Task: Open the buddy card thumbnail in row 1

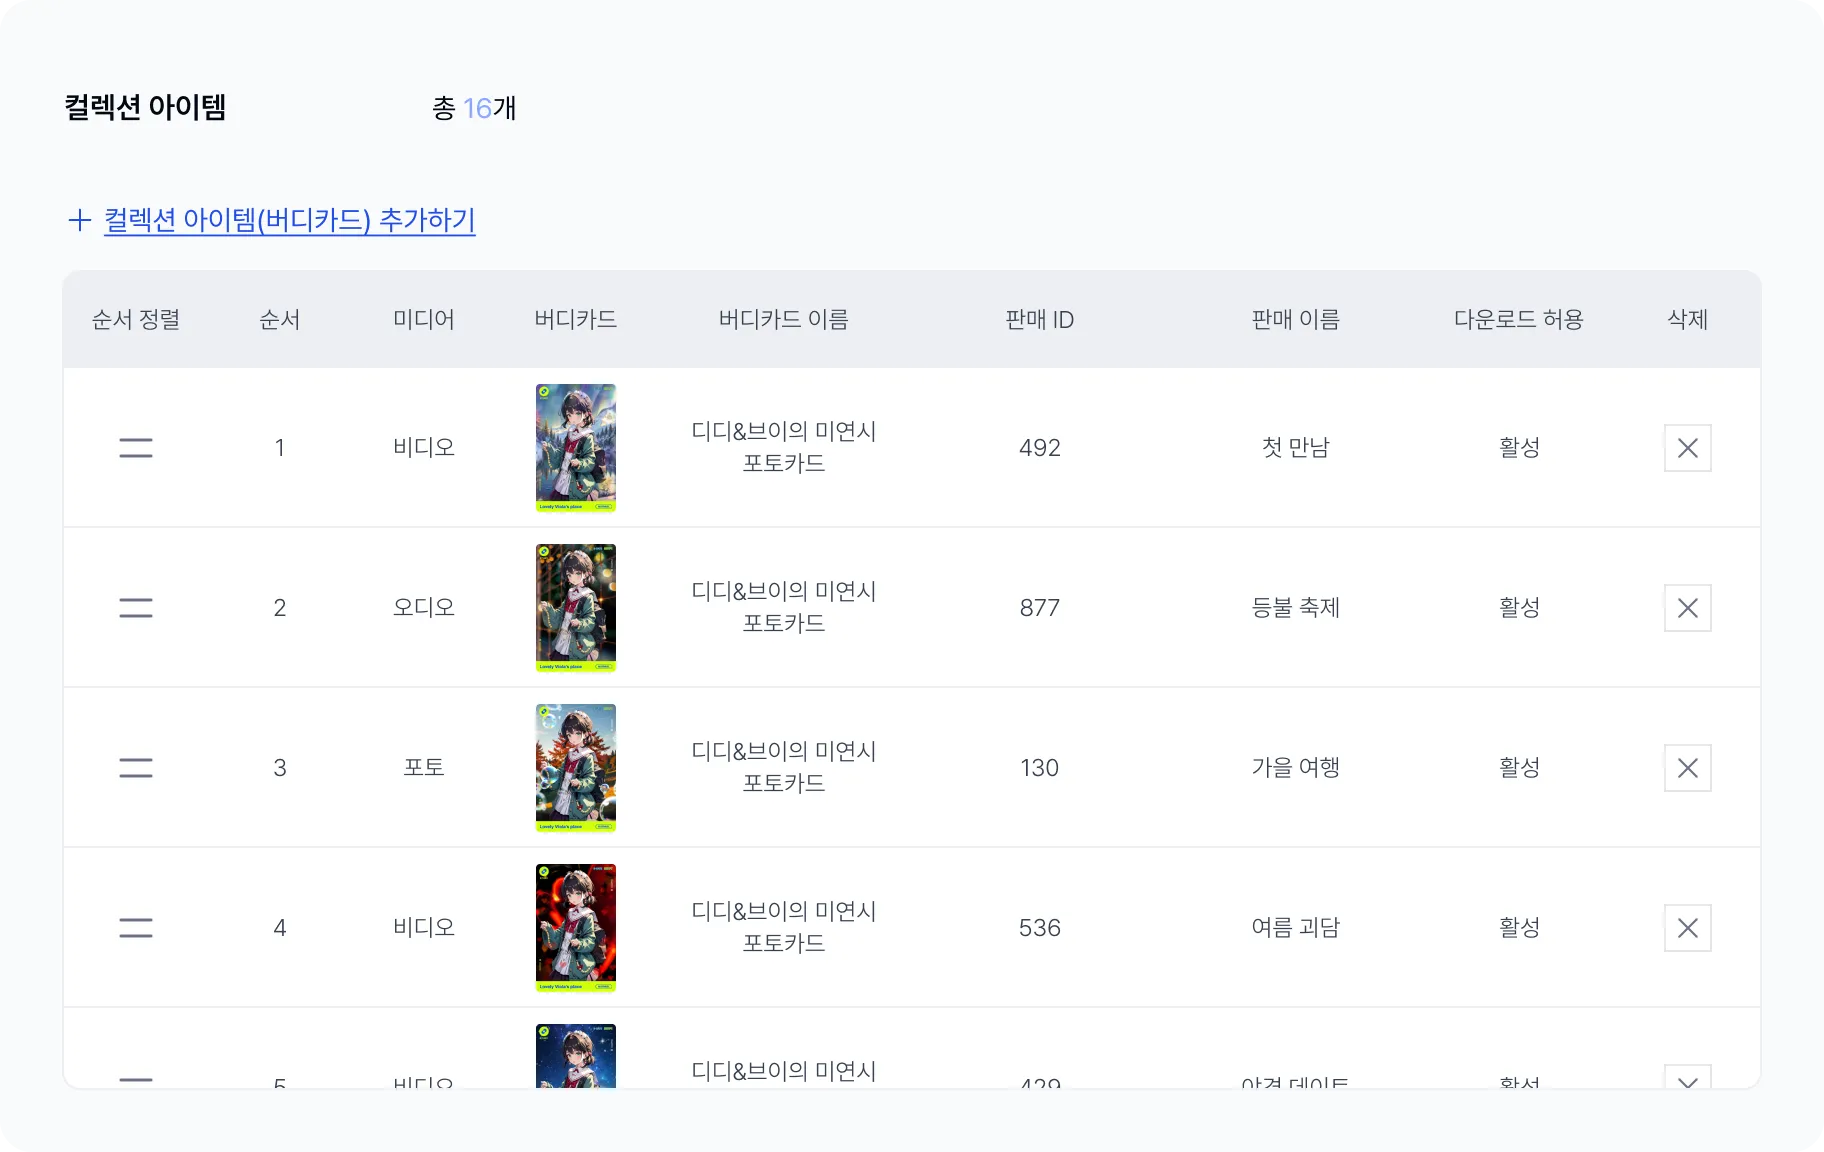Action: (x=576, y=448)
